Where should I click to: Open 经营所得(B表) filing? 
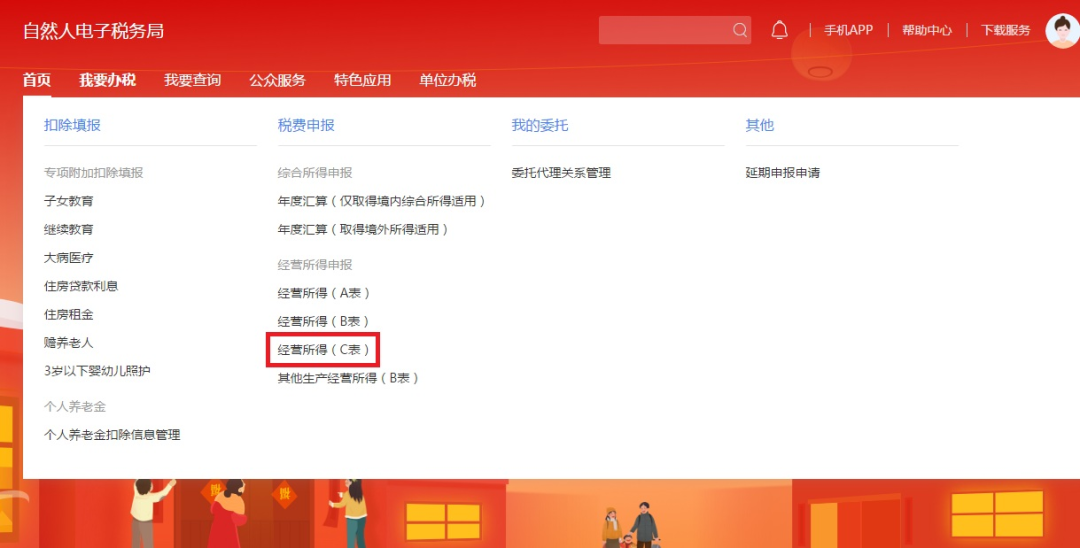tap(324, 322)
